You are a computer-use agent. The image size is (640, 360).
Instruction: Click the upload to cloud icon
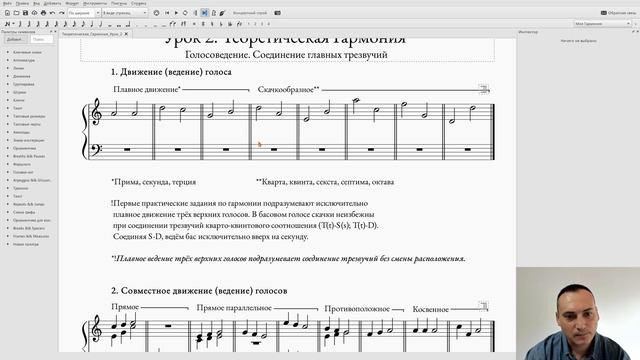pyautogui.click(x=34, y=13)
